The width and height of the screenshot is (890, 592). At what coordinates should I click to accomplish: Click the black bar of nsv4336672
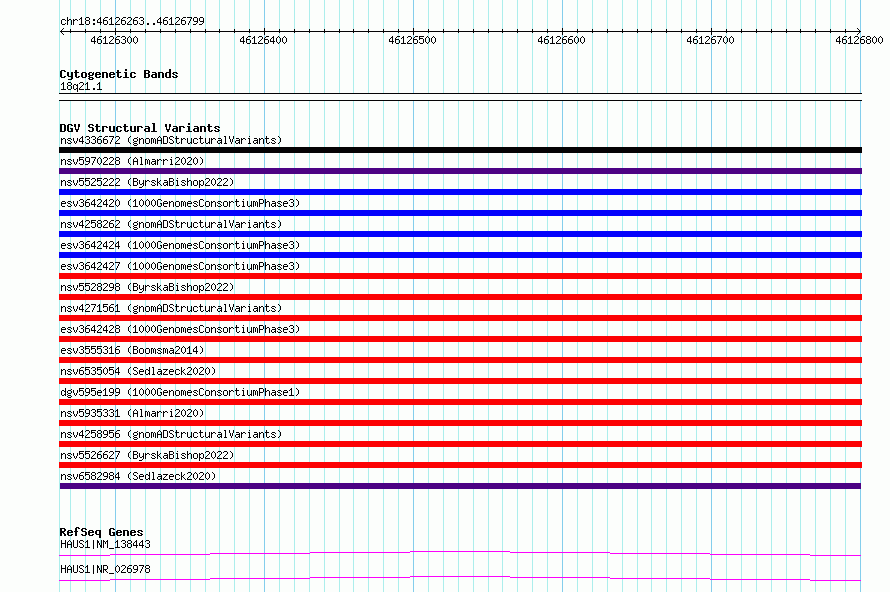pyautogui.click(x=460, y=150)
